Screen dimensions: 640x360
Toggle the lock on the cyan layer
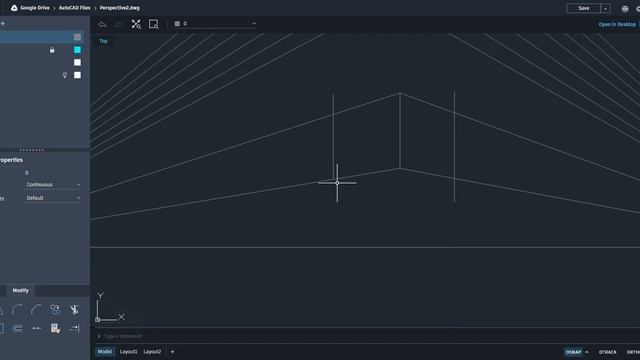coord(52,50)
